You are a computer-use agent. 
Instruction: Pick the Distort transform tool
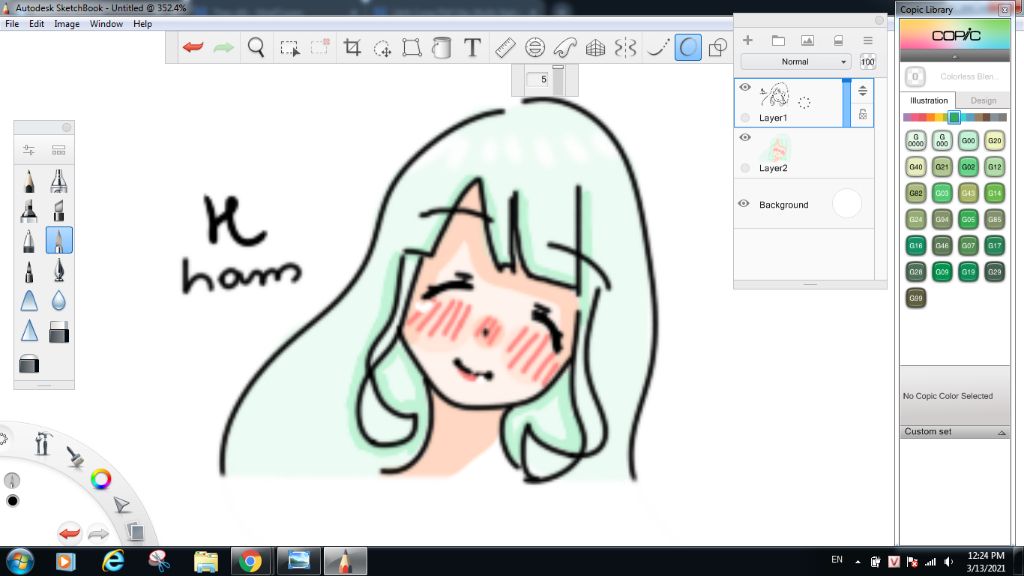411,48
